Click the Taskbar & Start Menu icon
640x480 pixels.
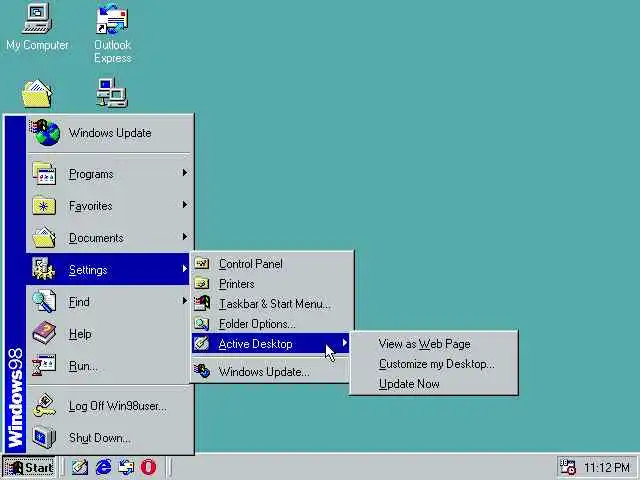pyautogui.click(x=202, y=303)
